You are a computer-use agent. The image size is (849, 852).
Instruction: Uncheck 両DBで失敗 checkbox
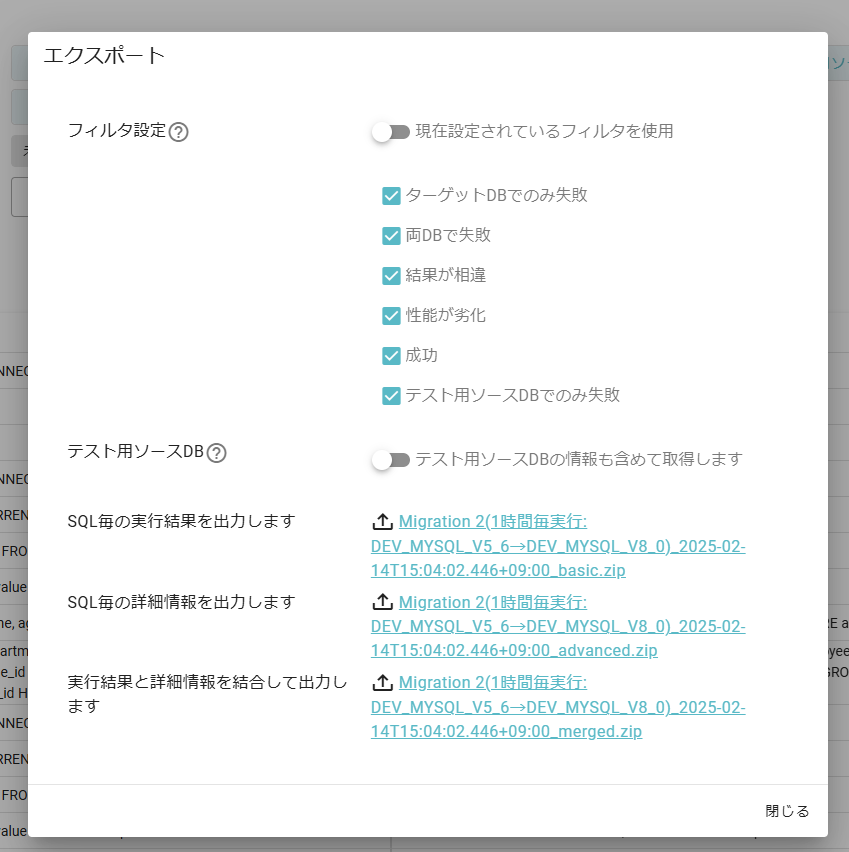point(391,236)
